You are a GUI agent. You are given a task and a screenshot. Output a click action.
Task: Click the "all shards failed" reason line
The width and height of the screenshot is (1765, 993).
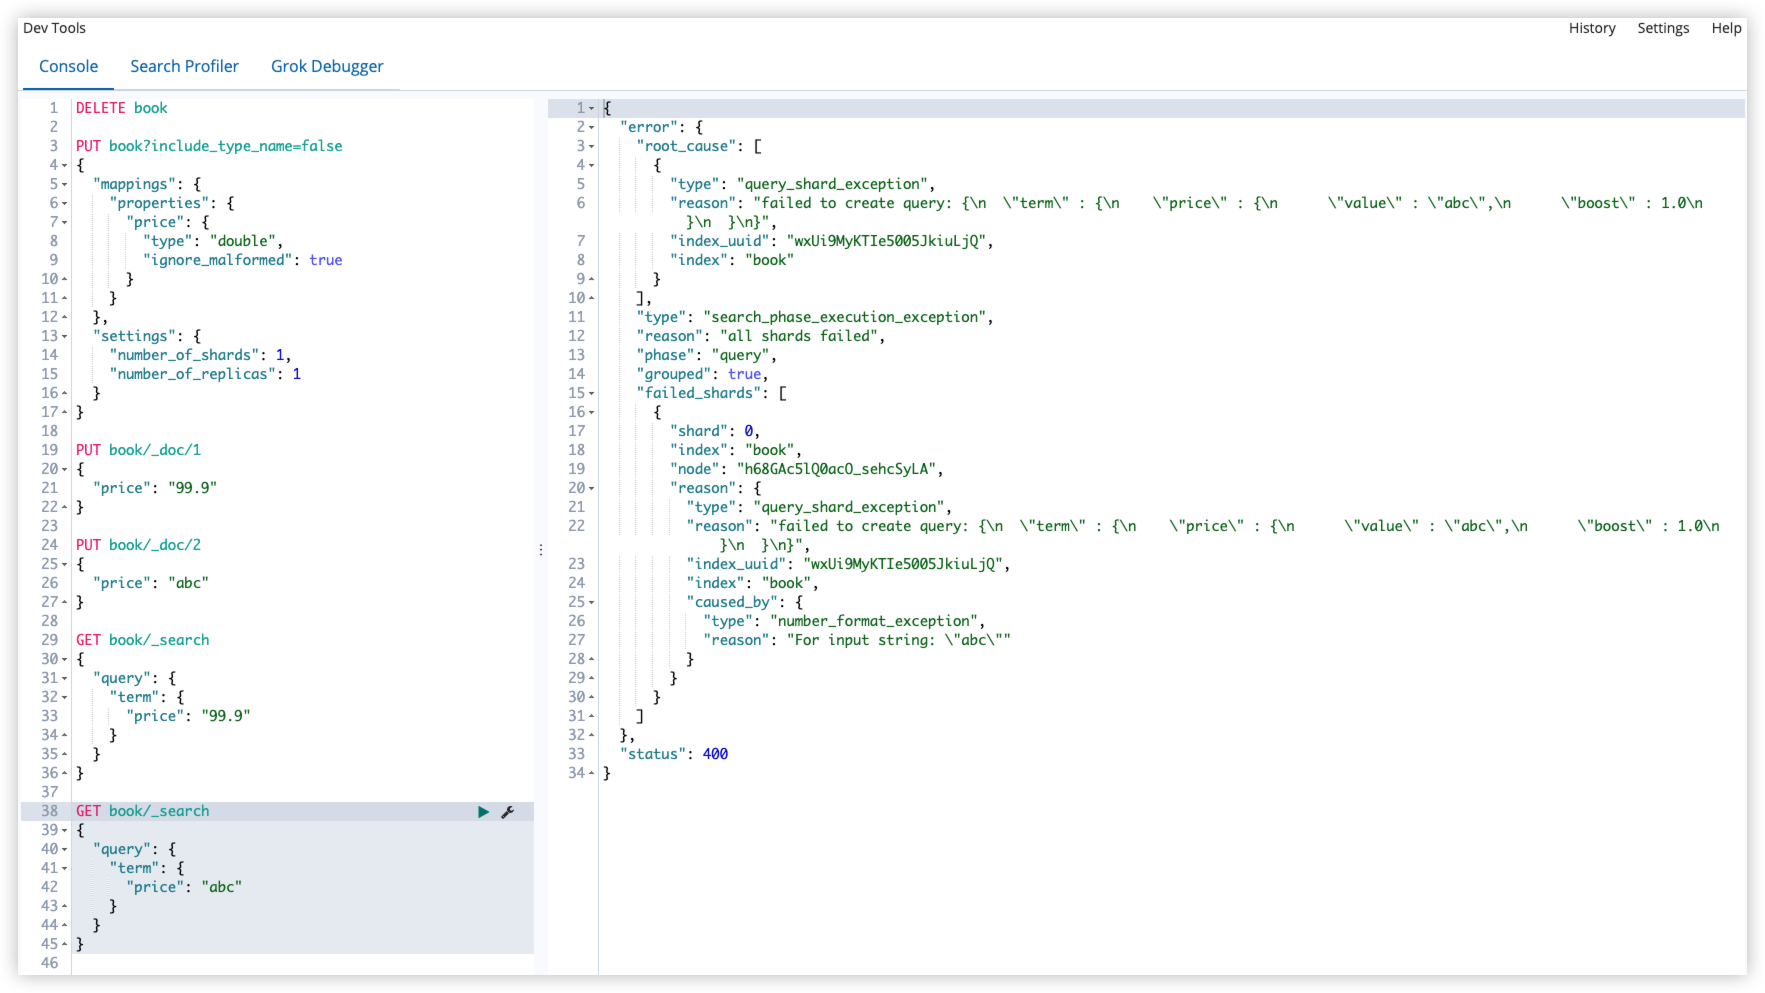761,336
